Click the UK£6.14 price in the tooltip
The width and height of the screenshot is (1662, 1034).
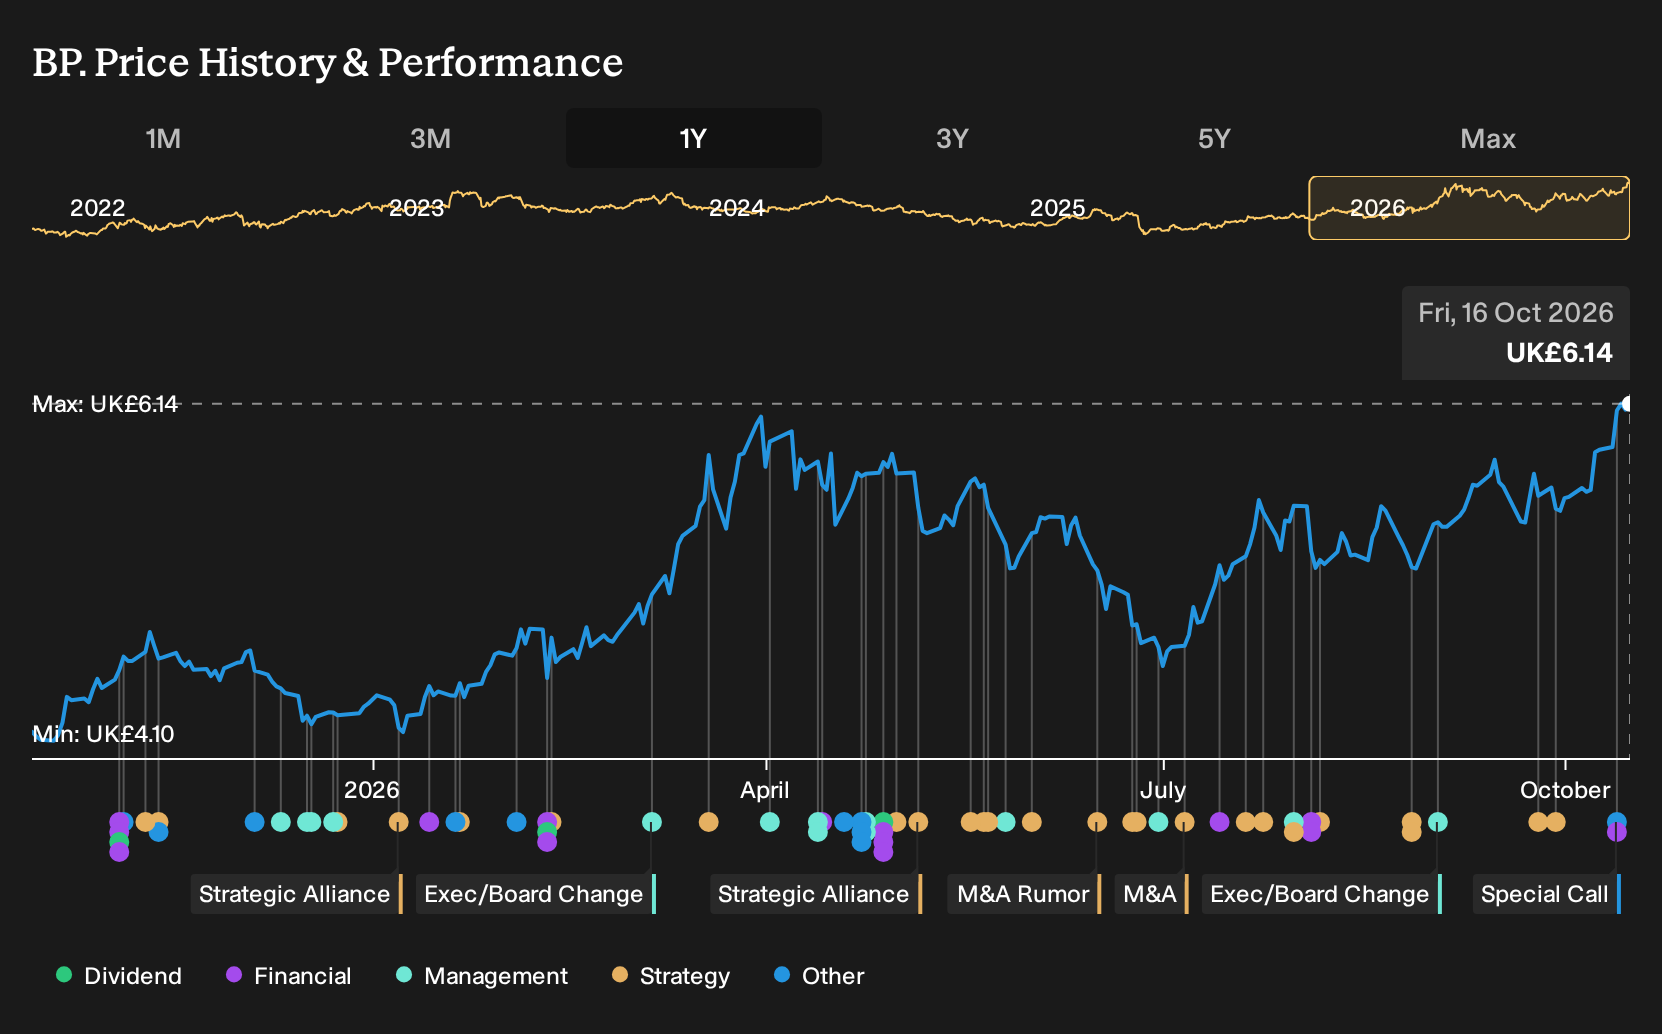[x=1559, y=353]
